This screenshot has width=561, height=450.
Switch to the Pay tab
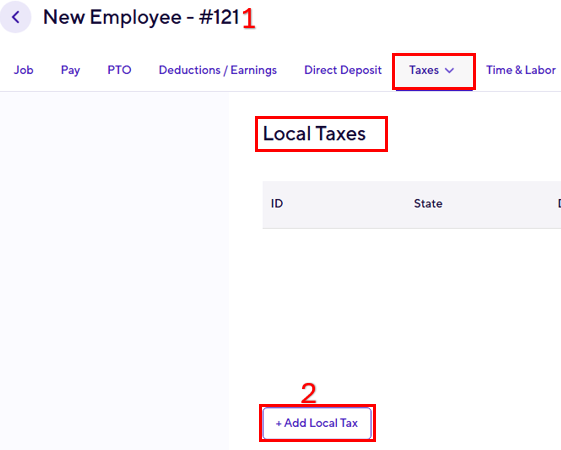[x=70, y=70]
